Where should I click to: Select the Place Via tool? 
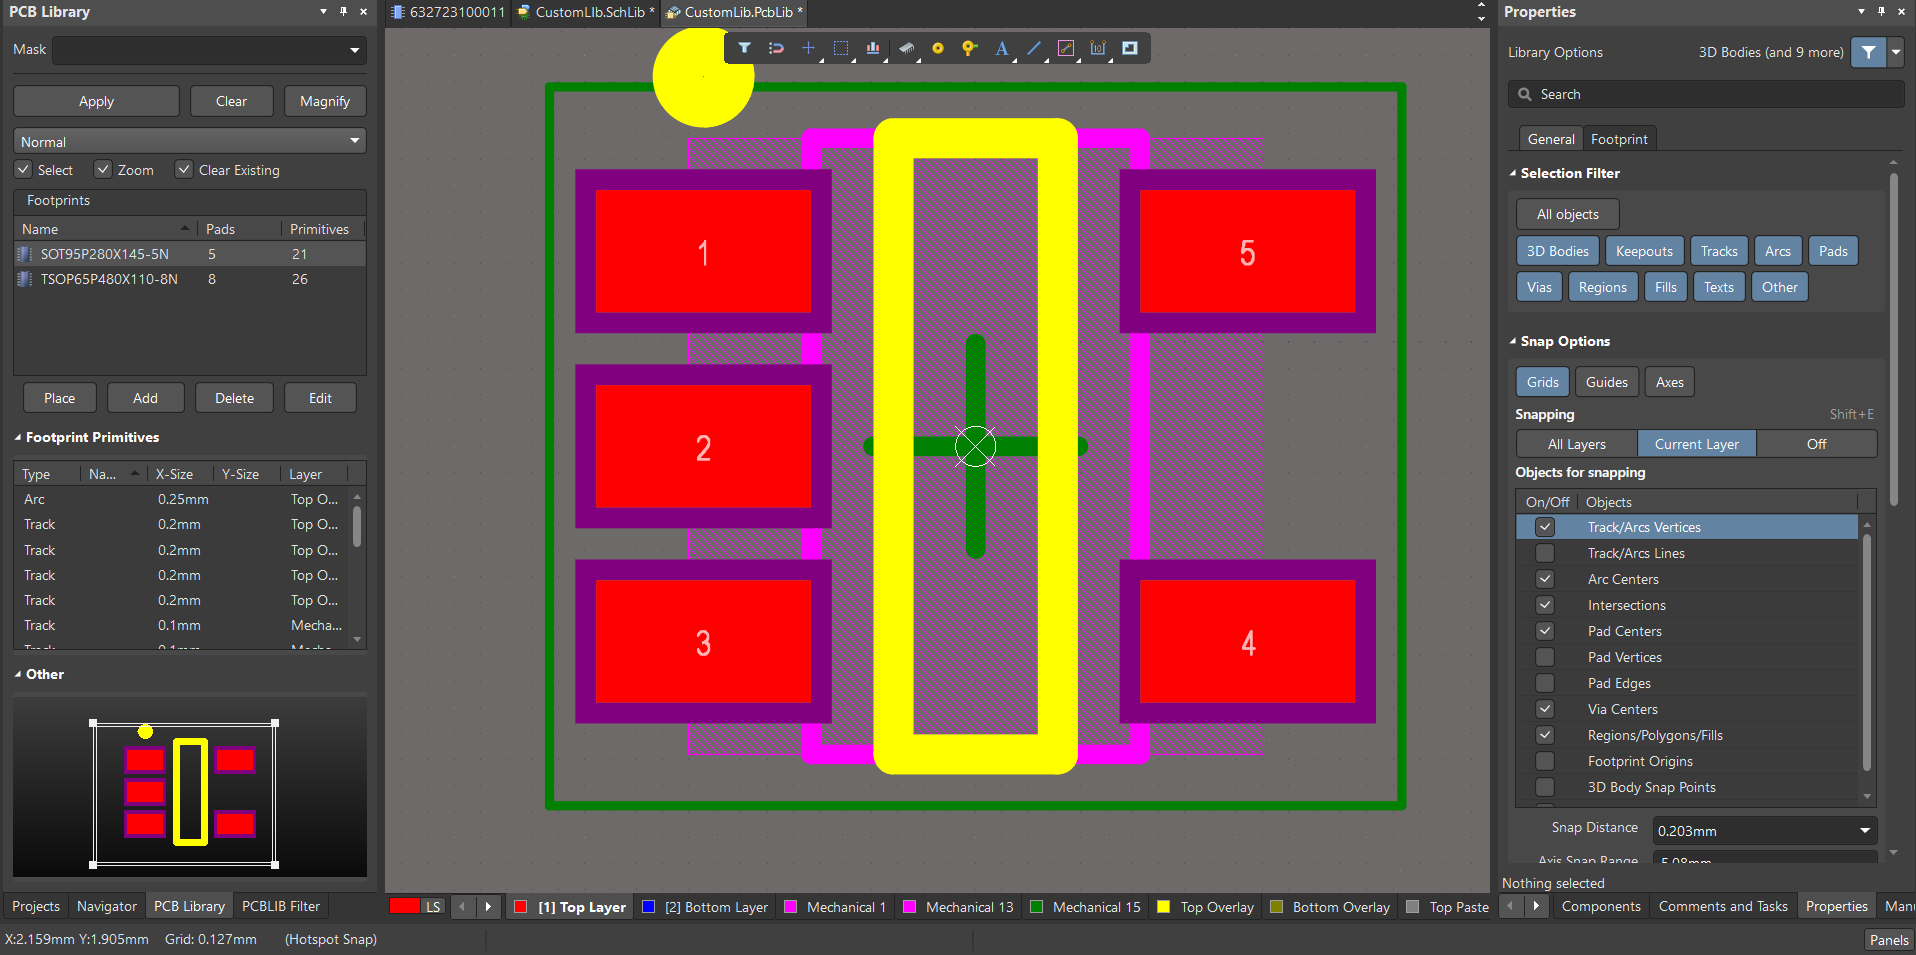tap(969, 48)
